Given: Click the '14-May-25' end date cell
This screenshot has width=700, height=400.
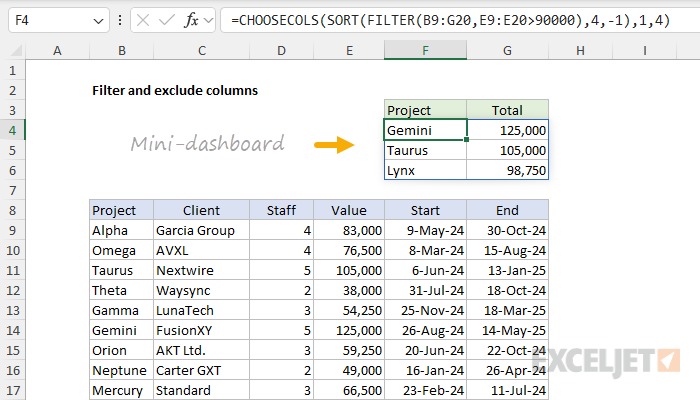Looking at the screenshot, I should tap(508, 330).
